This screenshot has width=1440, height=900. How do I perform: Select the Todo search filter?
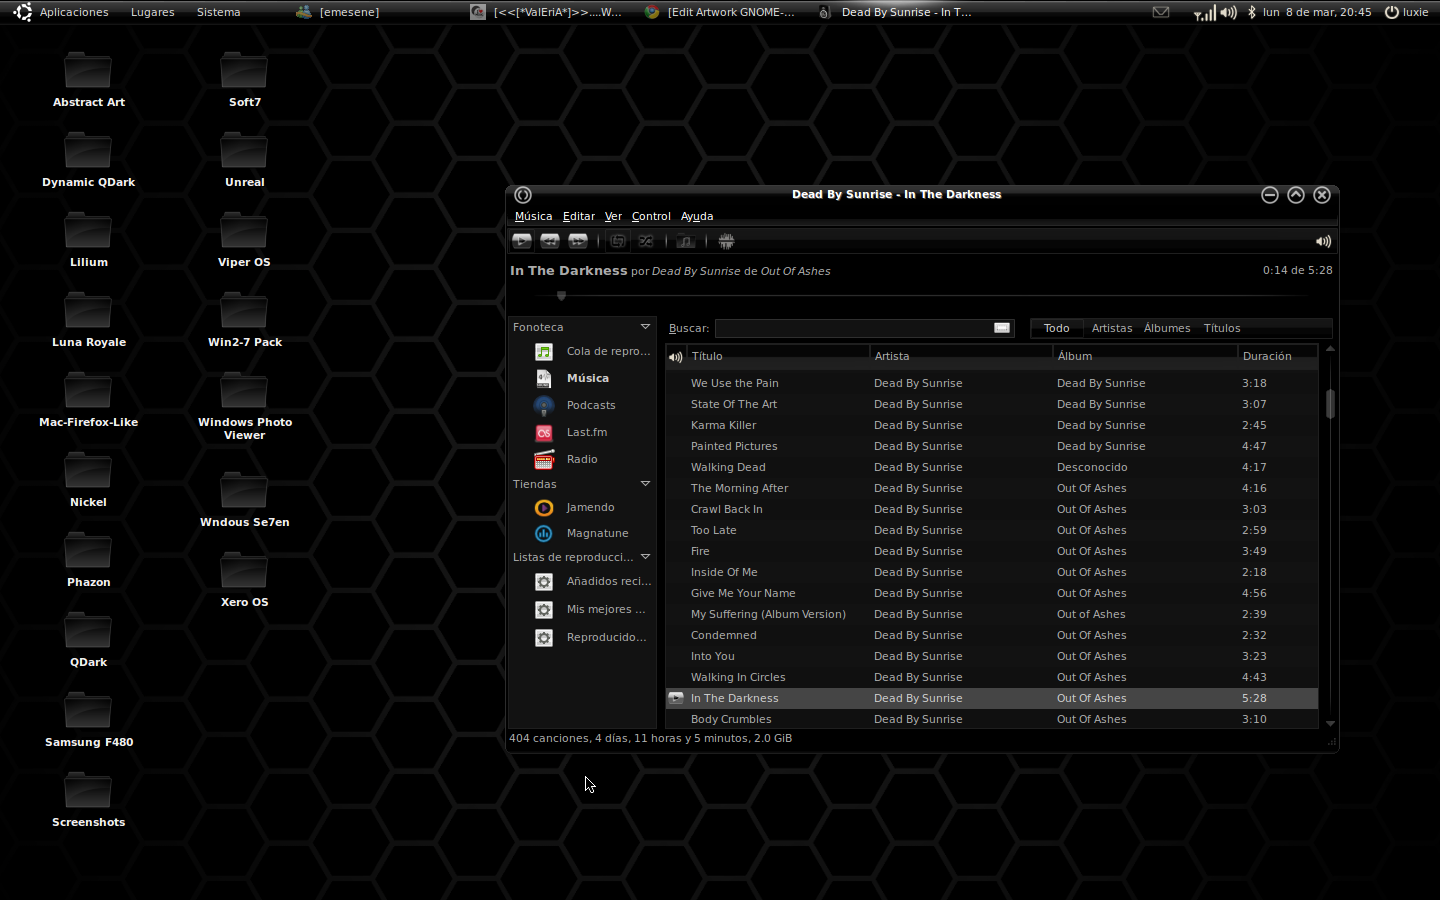[1056, 328]
